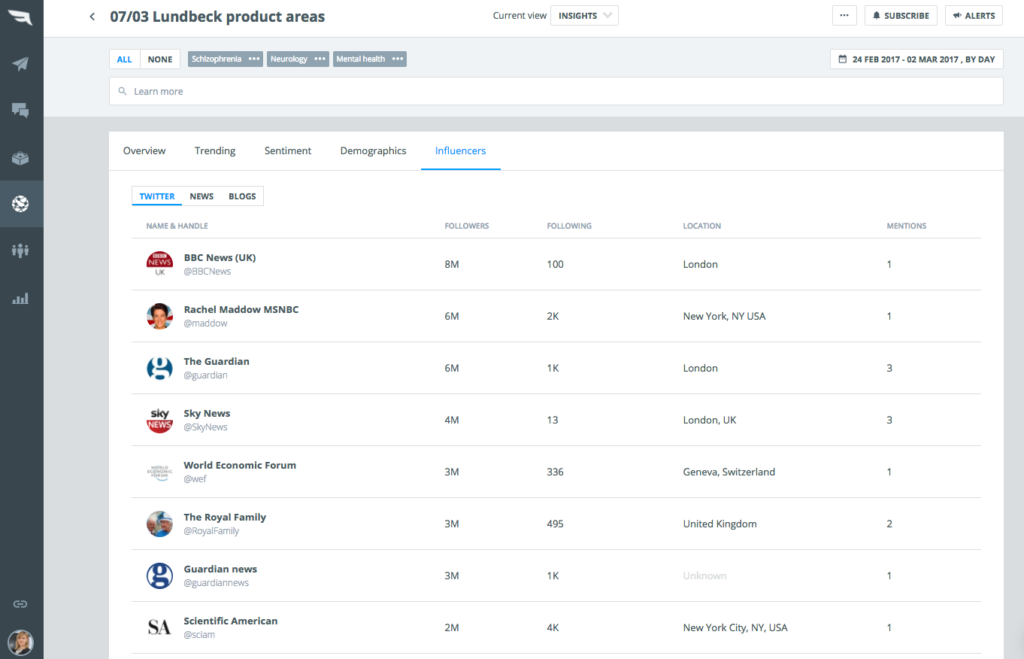Open @SkyNews handle link
The image size is (1024, 659).
click(205, 427)
